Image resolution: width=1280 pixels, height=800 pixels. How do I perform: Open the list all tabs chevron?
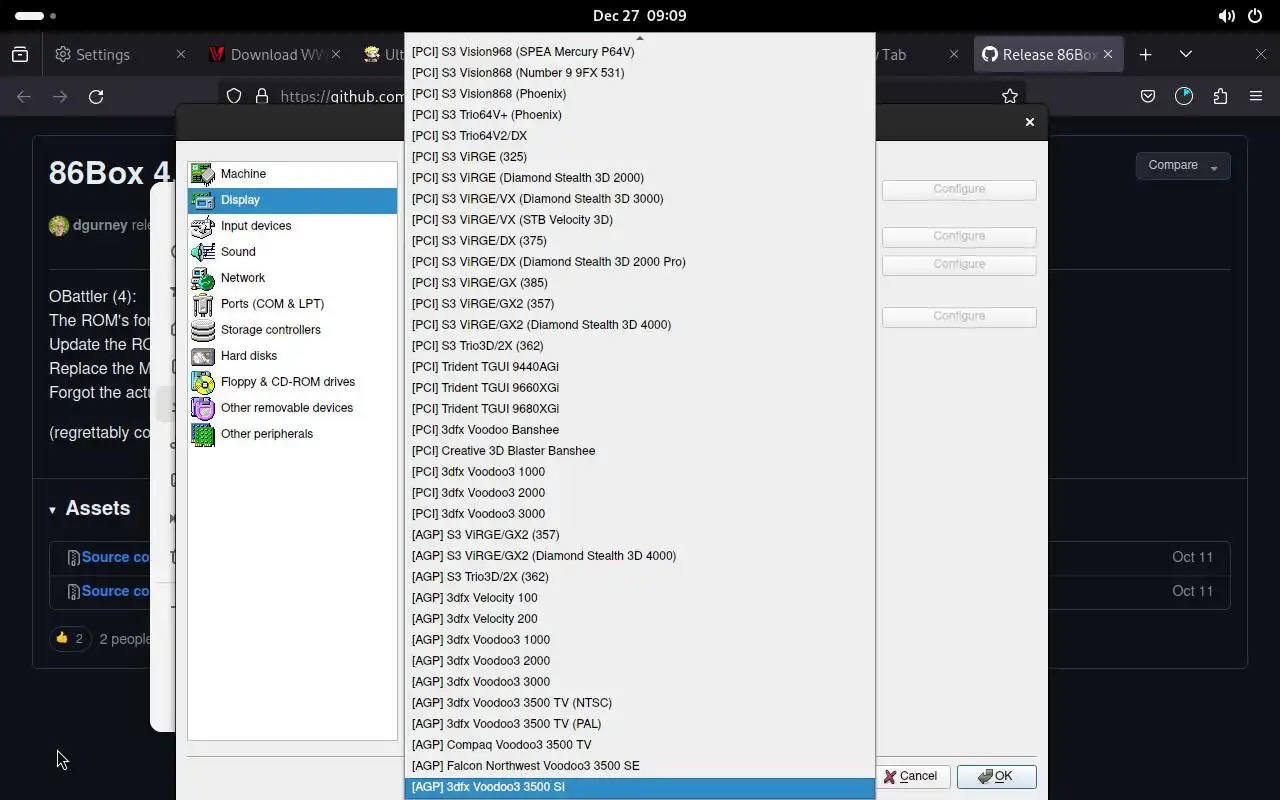pyautogui.click(x=1186, y=54)
